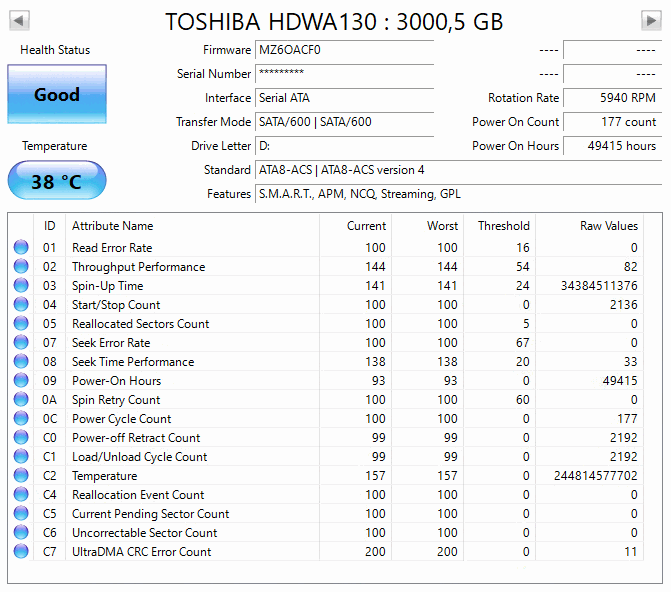Click the status orb for Power-On Hours
This screenshot has height=592, width=671.
tap(21, 380)
